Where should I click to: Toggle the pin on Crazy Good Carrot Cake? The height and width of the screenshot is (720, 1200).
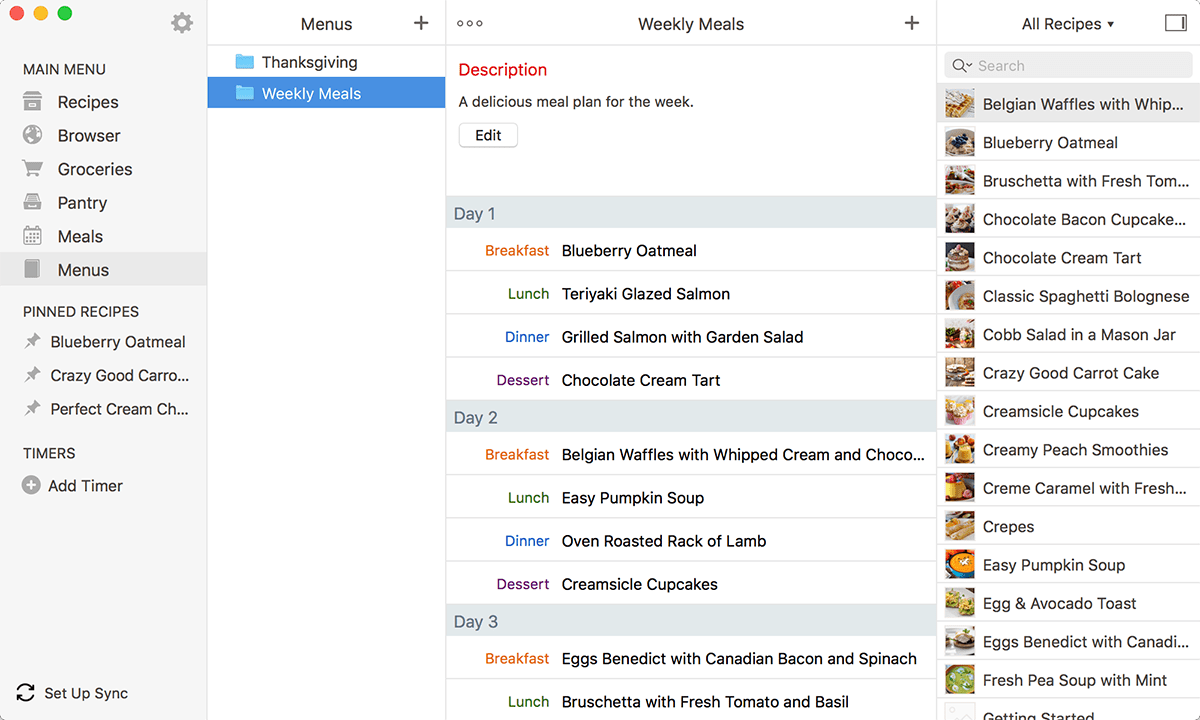tap(31, 375)
